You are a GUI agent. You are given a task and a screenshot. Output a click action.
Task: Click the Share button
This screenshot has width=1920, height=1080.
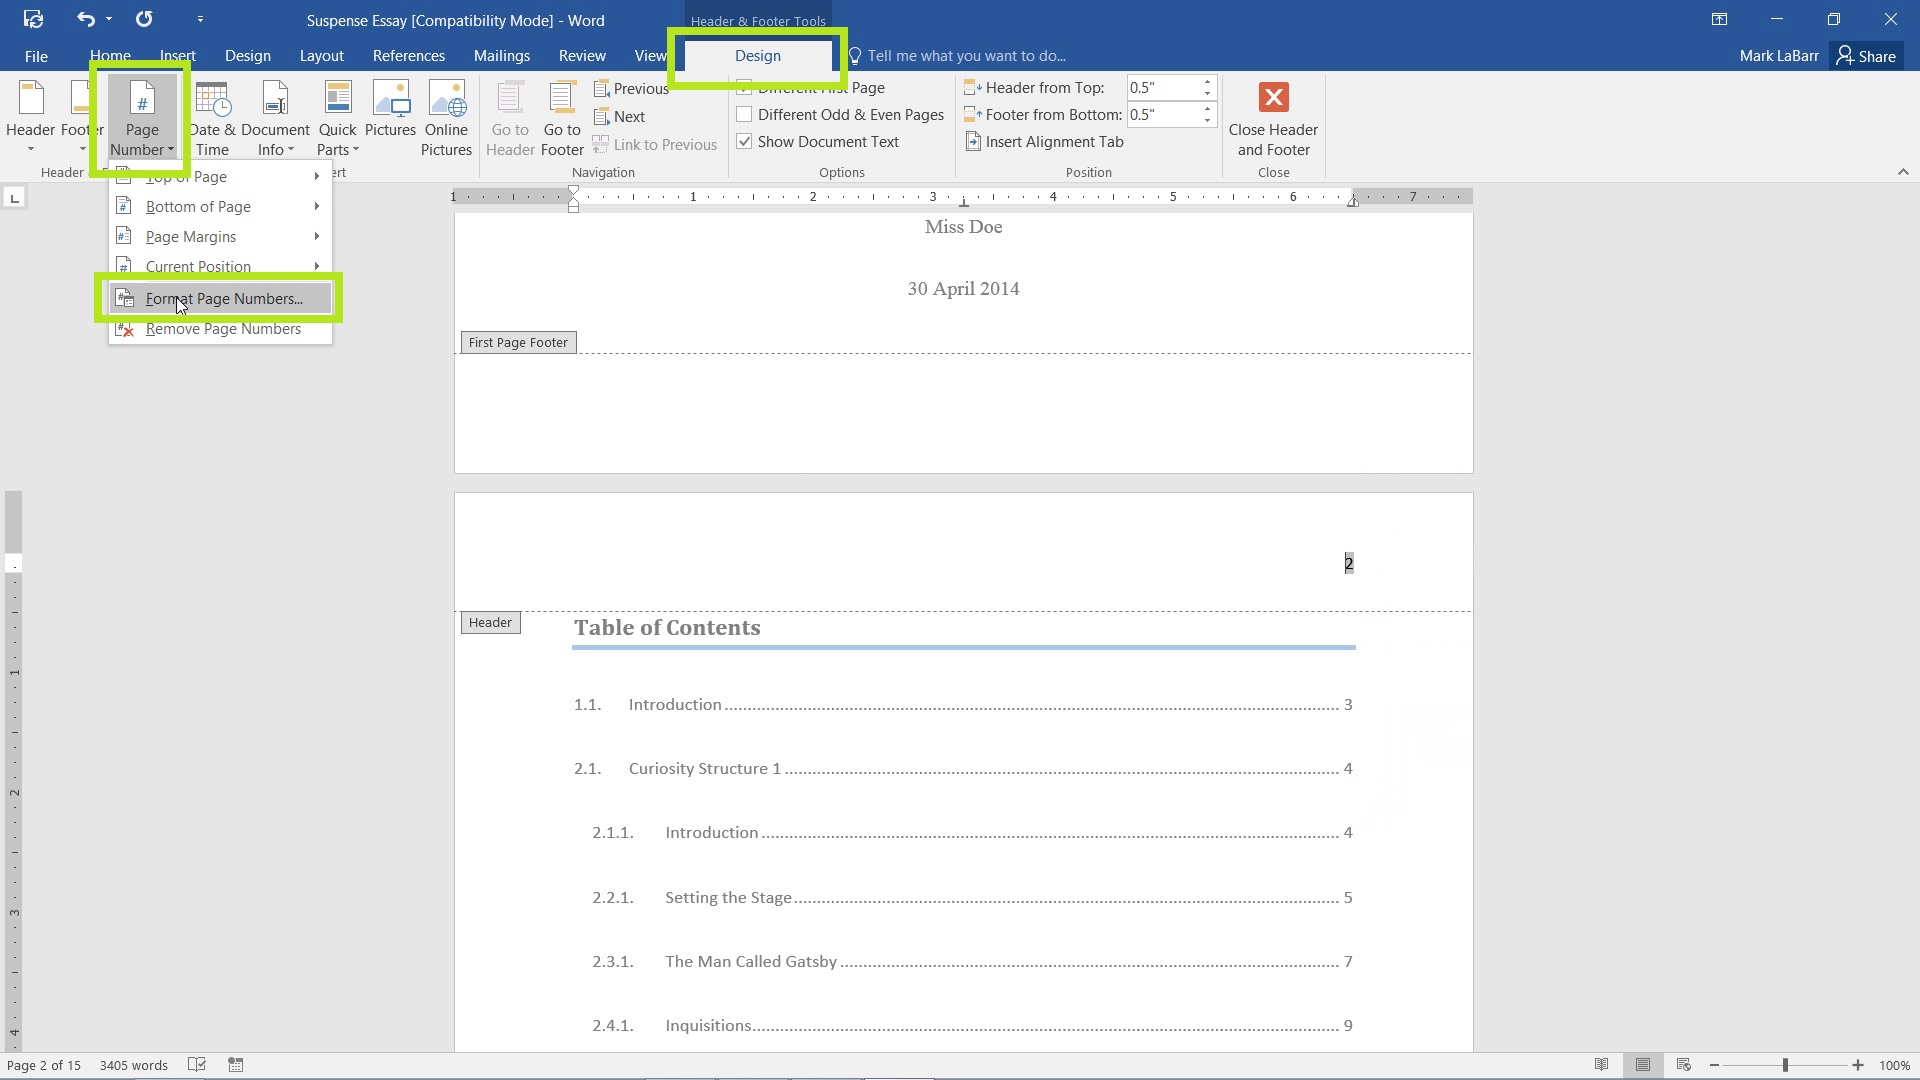coord(1866,56)
